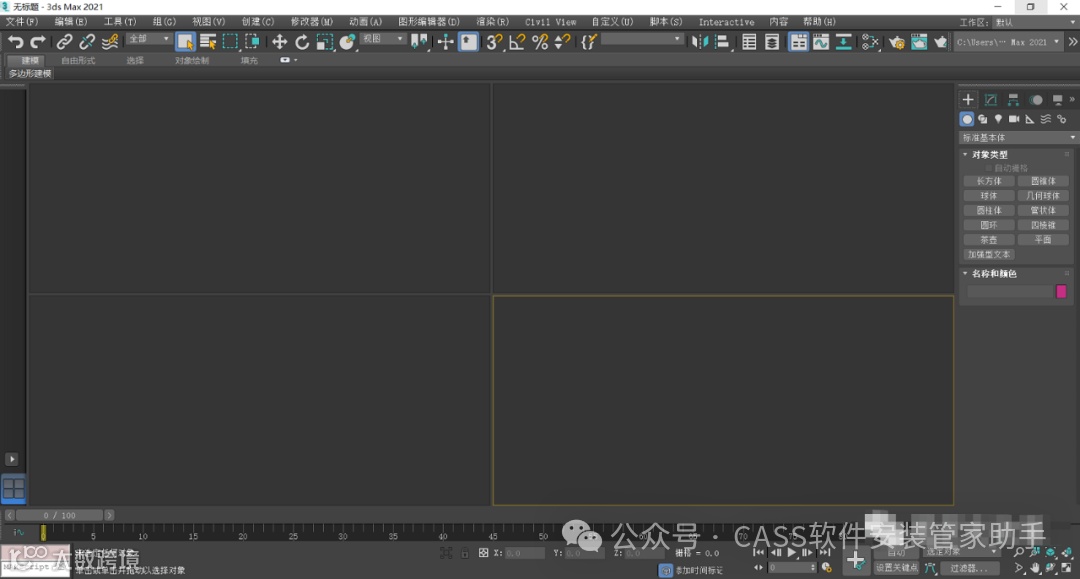The width and height of the screenshot is (1080, 579).
Task: Toggle the Ribbon display button
Action: [x=798, y=42]
